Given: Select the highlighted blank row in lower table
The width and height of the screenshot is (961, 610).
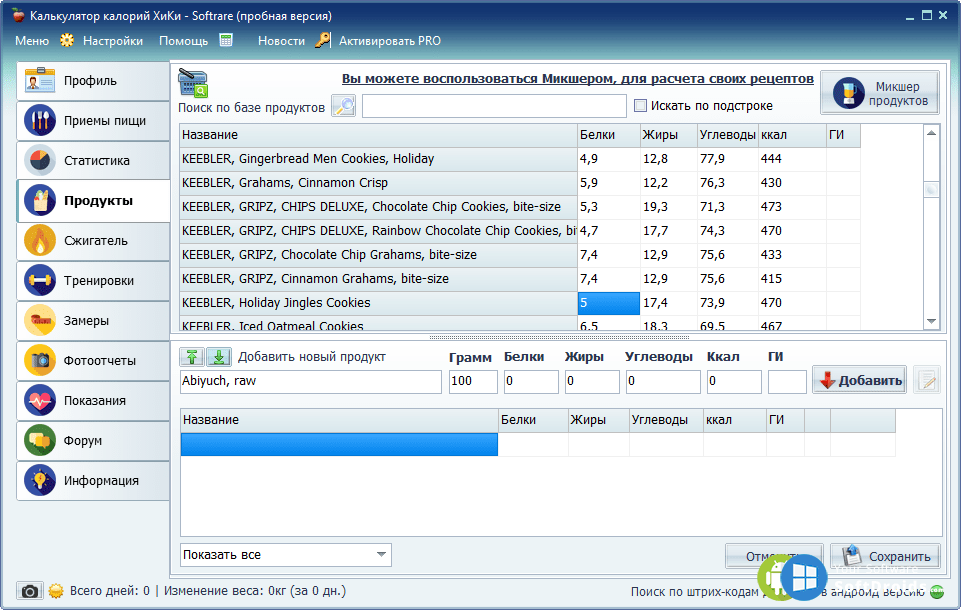Looking at the screenshot, I should click(x=339, y=444).
